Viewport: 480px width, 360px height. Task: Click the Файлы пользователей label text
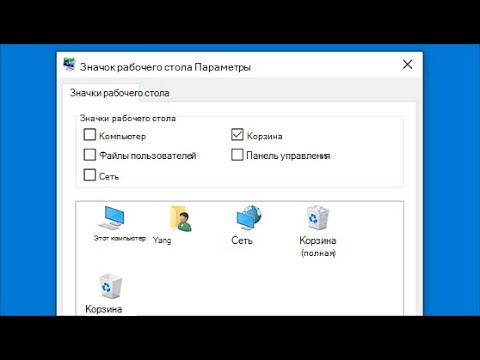[148, 155]
